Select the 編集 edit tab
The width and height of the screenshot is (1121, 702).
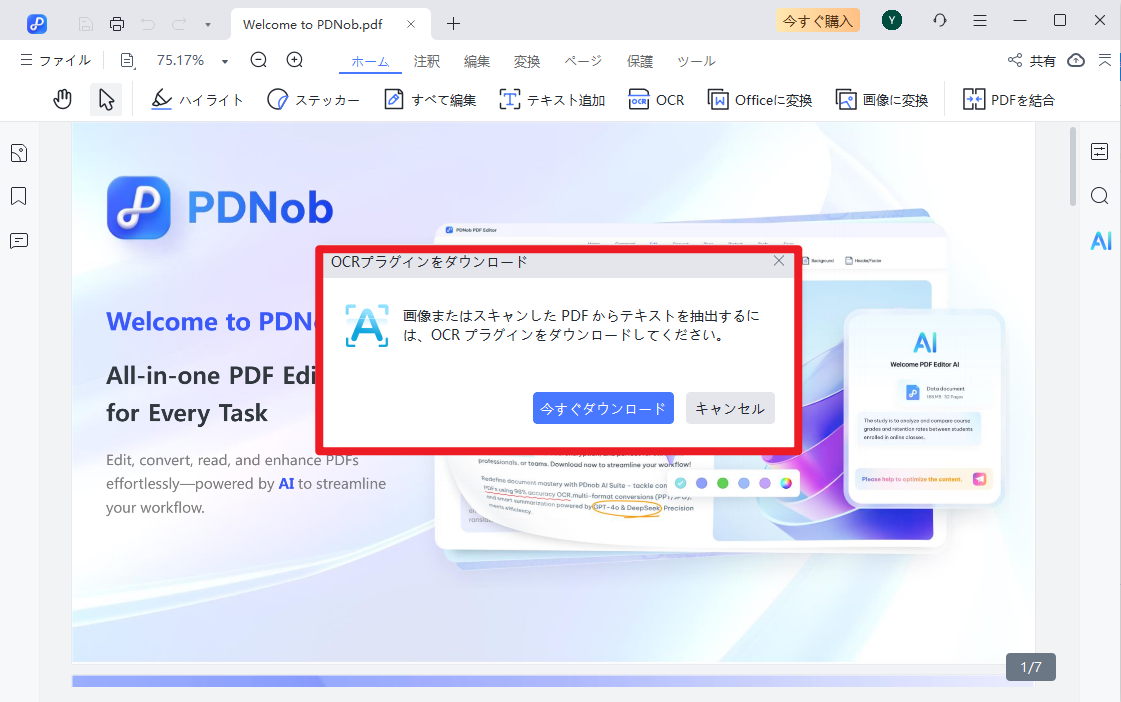[477, 61]
